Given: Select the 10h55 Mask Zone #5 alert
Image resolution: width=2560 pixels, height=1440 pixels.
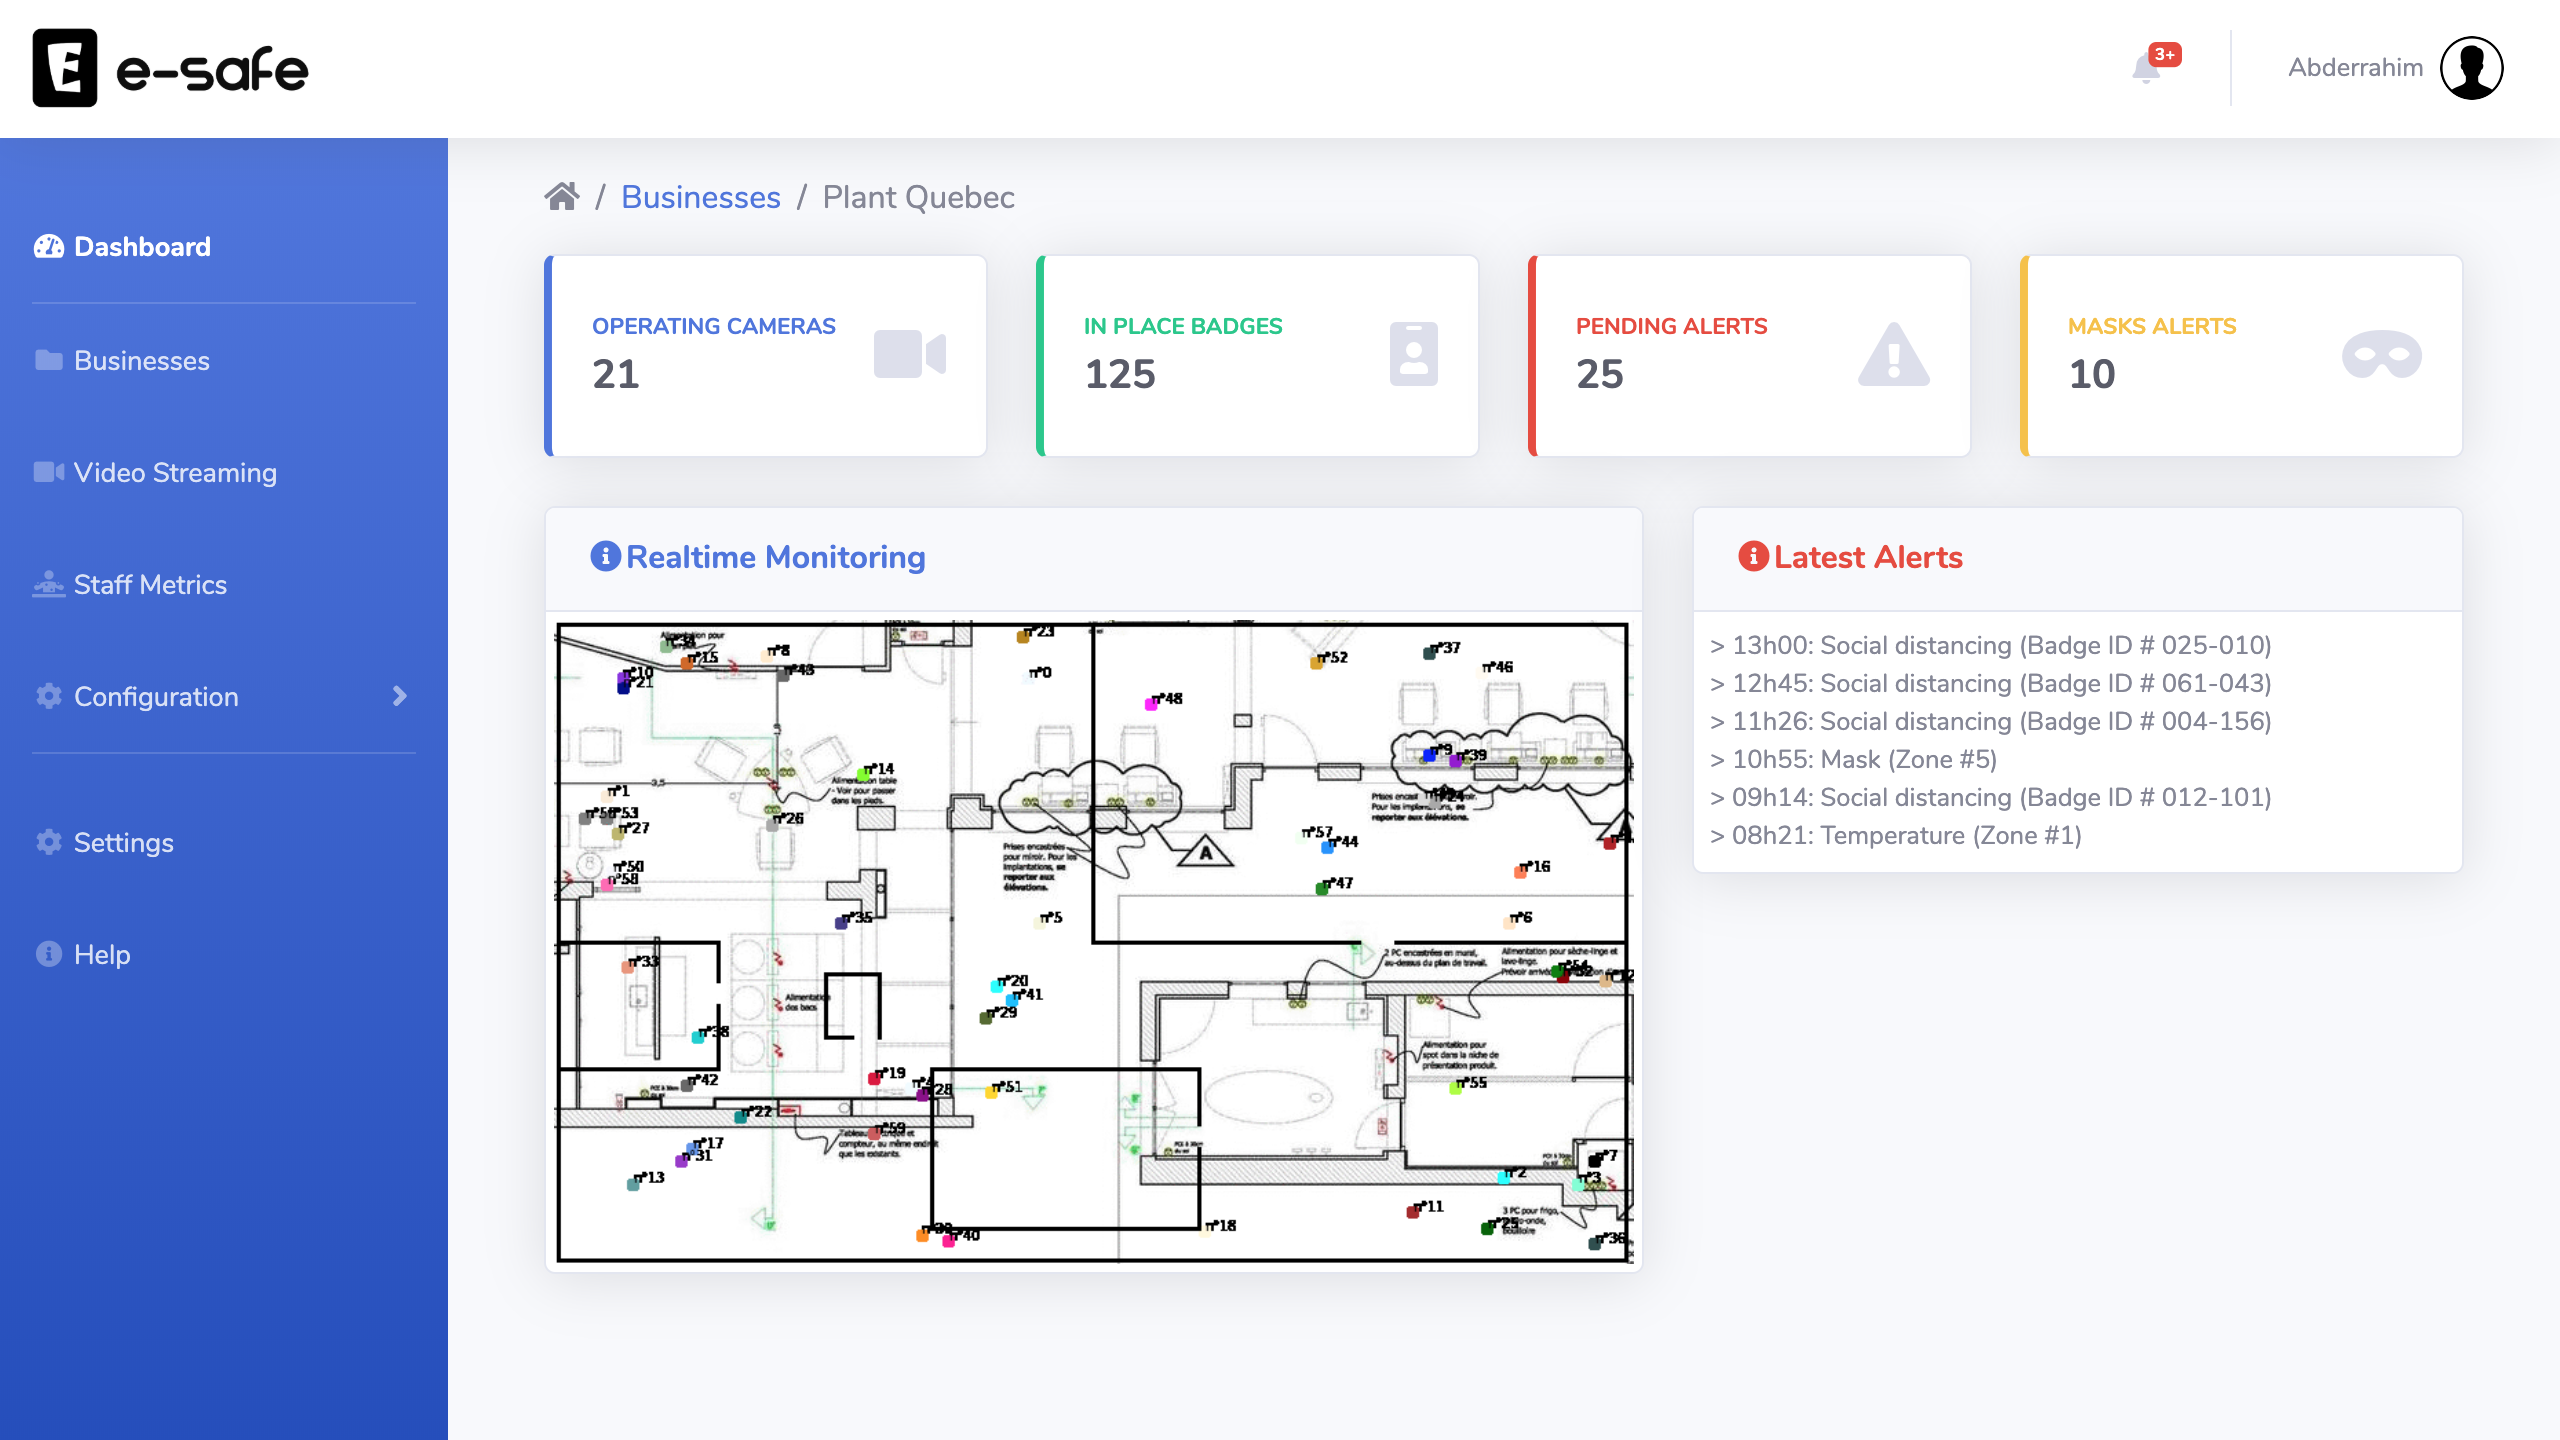Looking at the screenshot, I should point(1853,759).
